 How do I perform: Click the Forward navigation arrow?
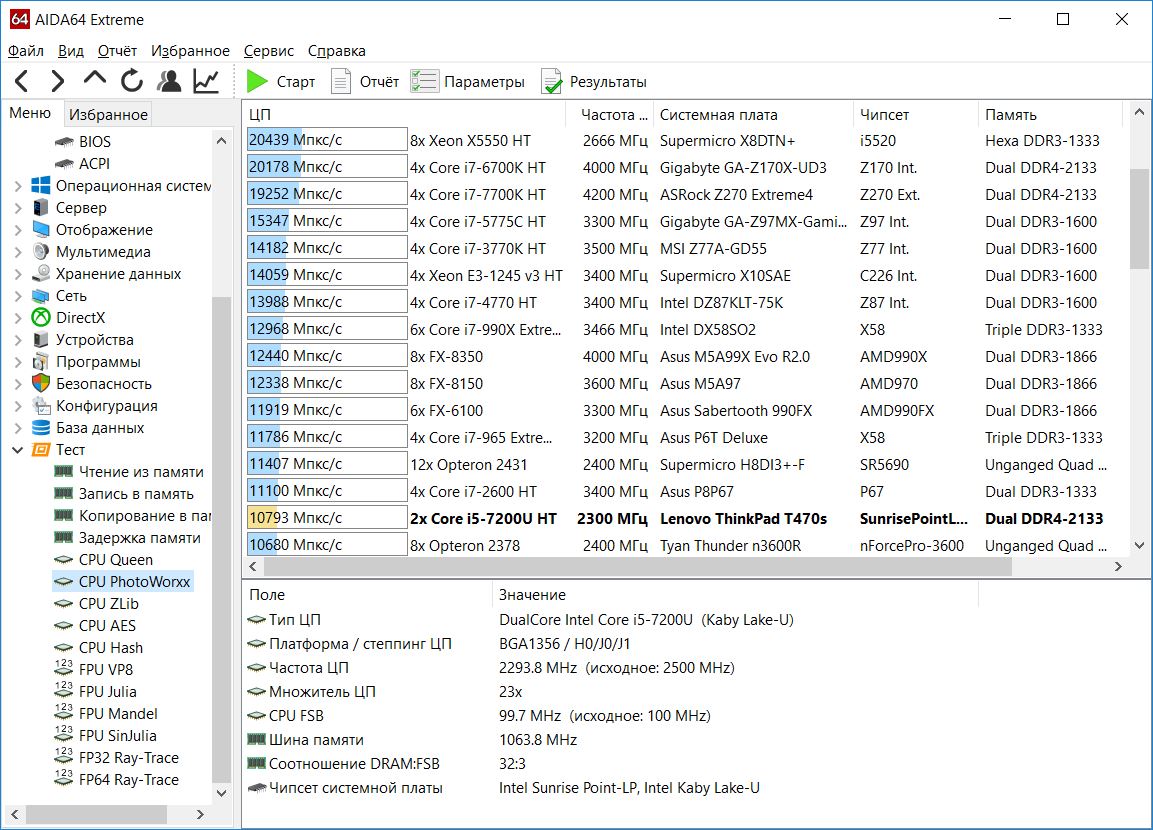click(58, 81)
